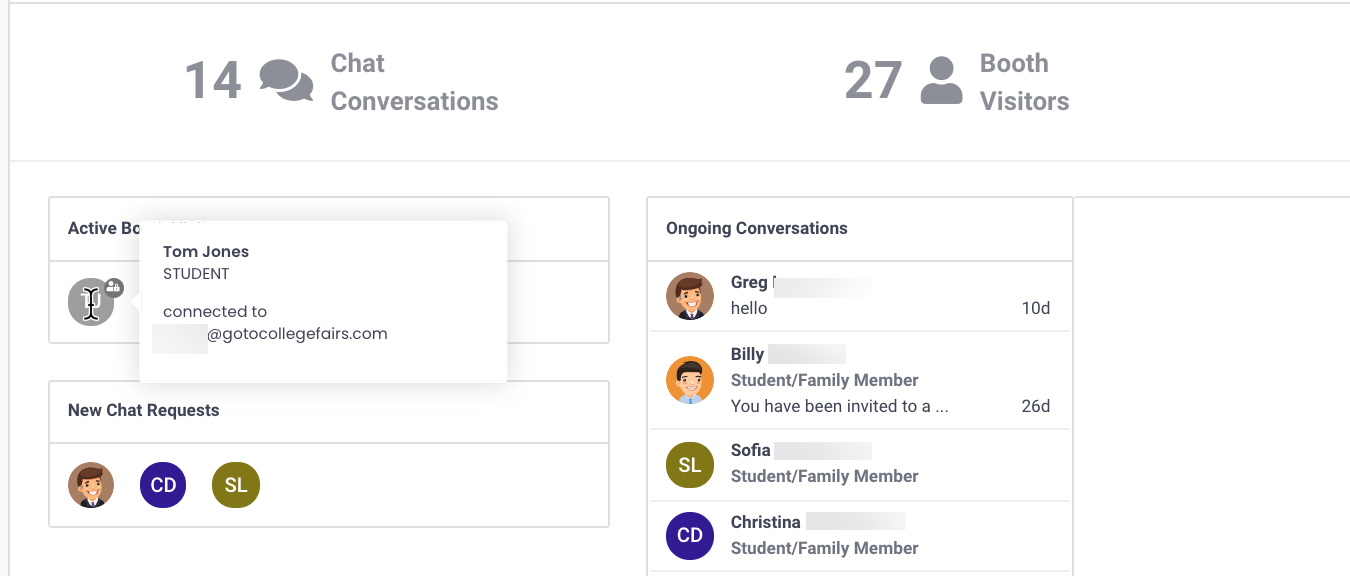Image resolution: width=1350 pixels, height=576 pixels.
Task: Open Billy's "You have been invited" message
Action: 839,406
